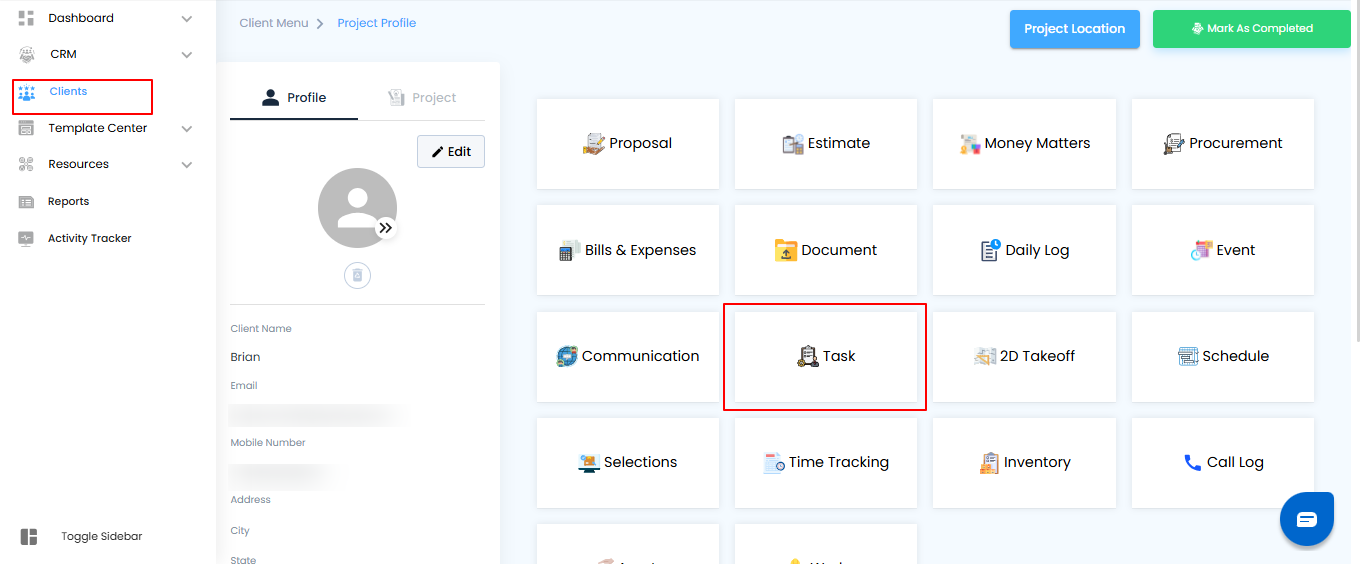Click the double-arrow badge on avatar
1365x564 pixels.
386,228
